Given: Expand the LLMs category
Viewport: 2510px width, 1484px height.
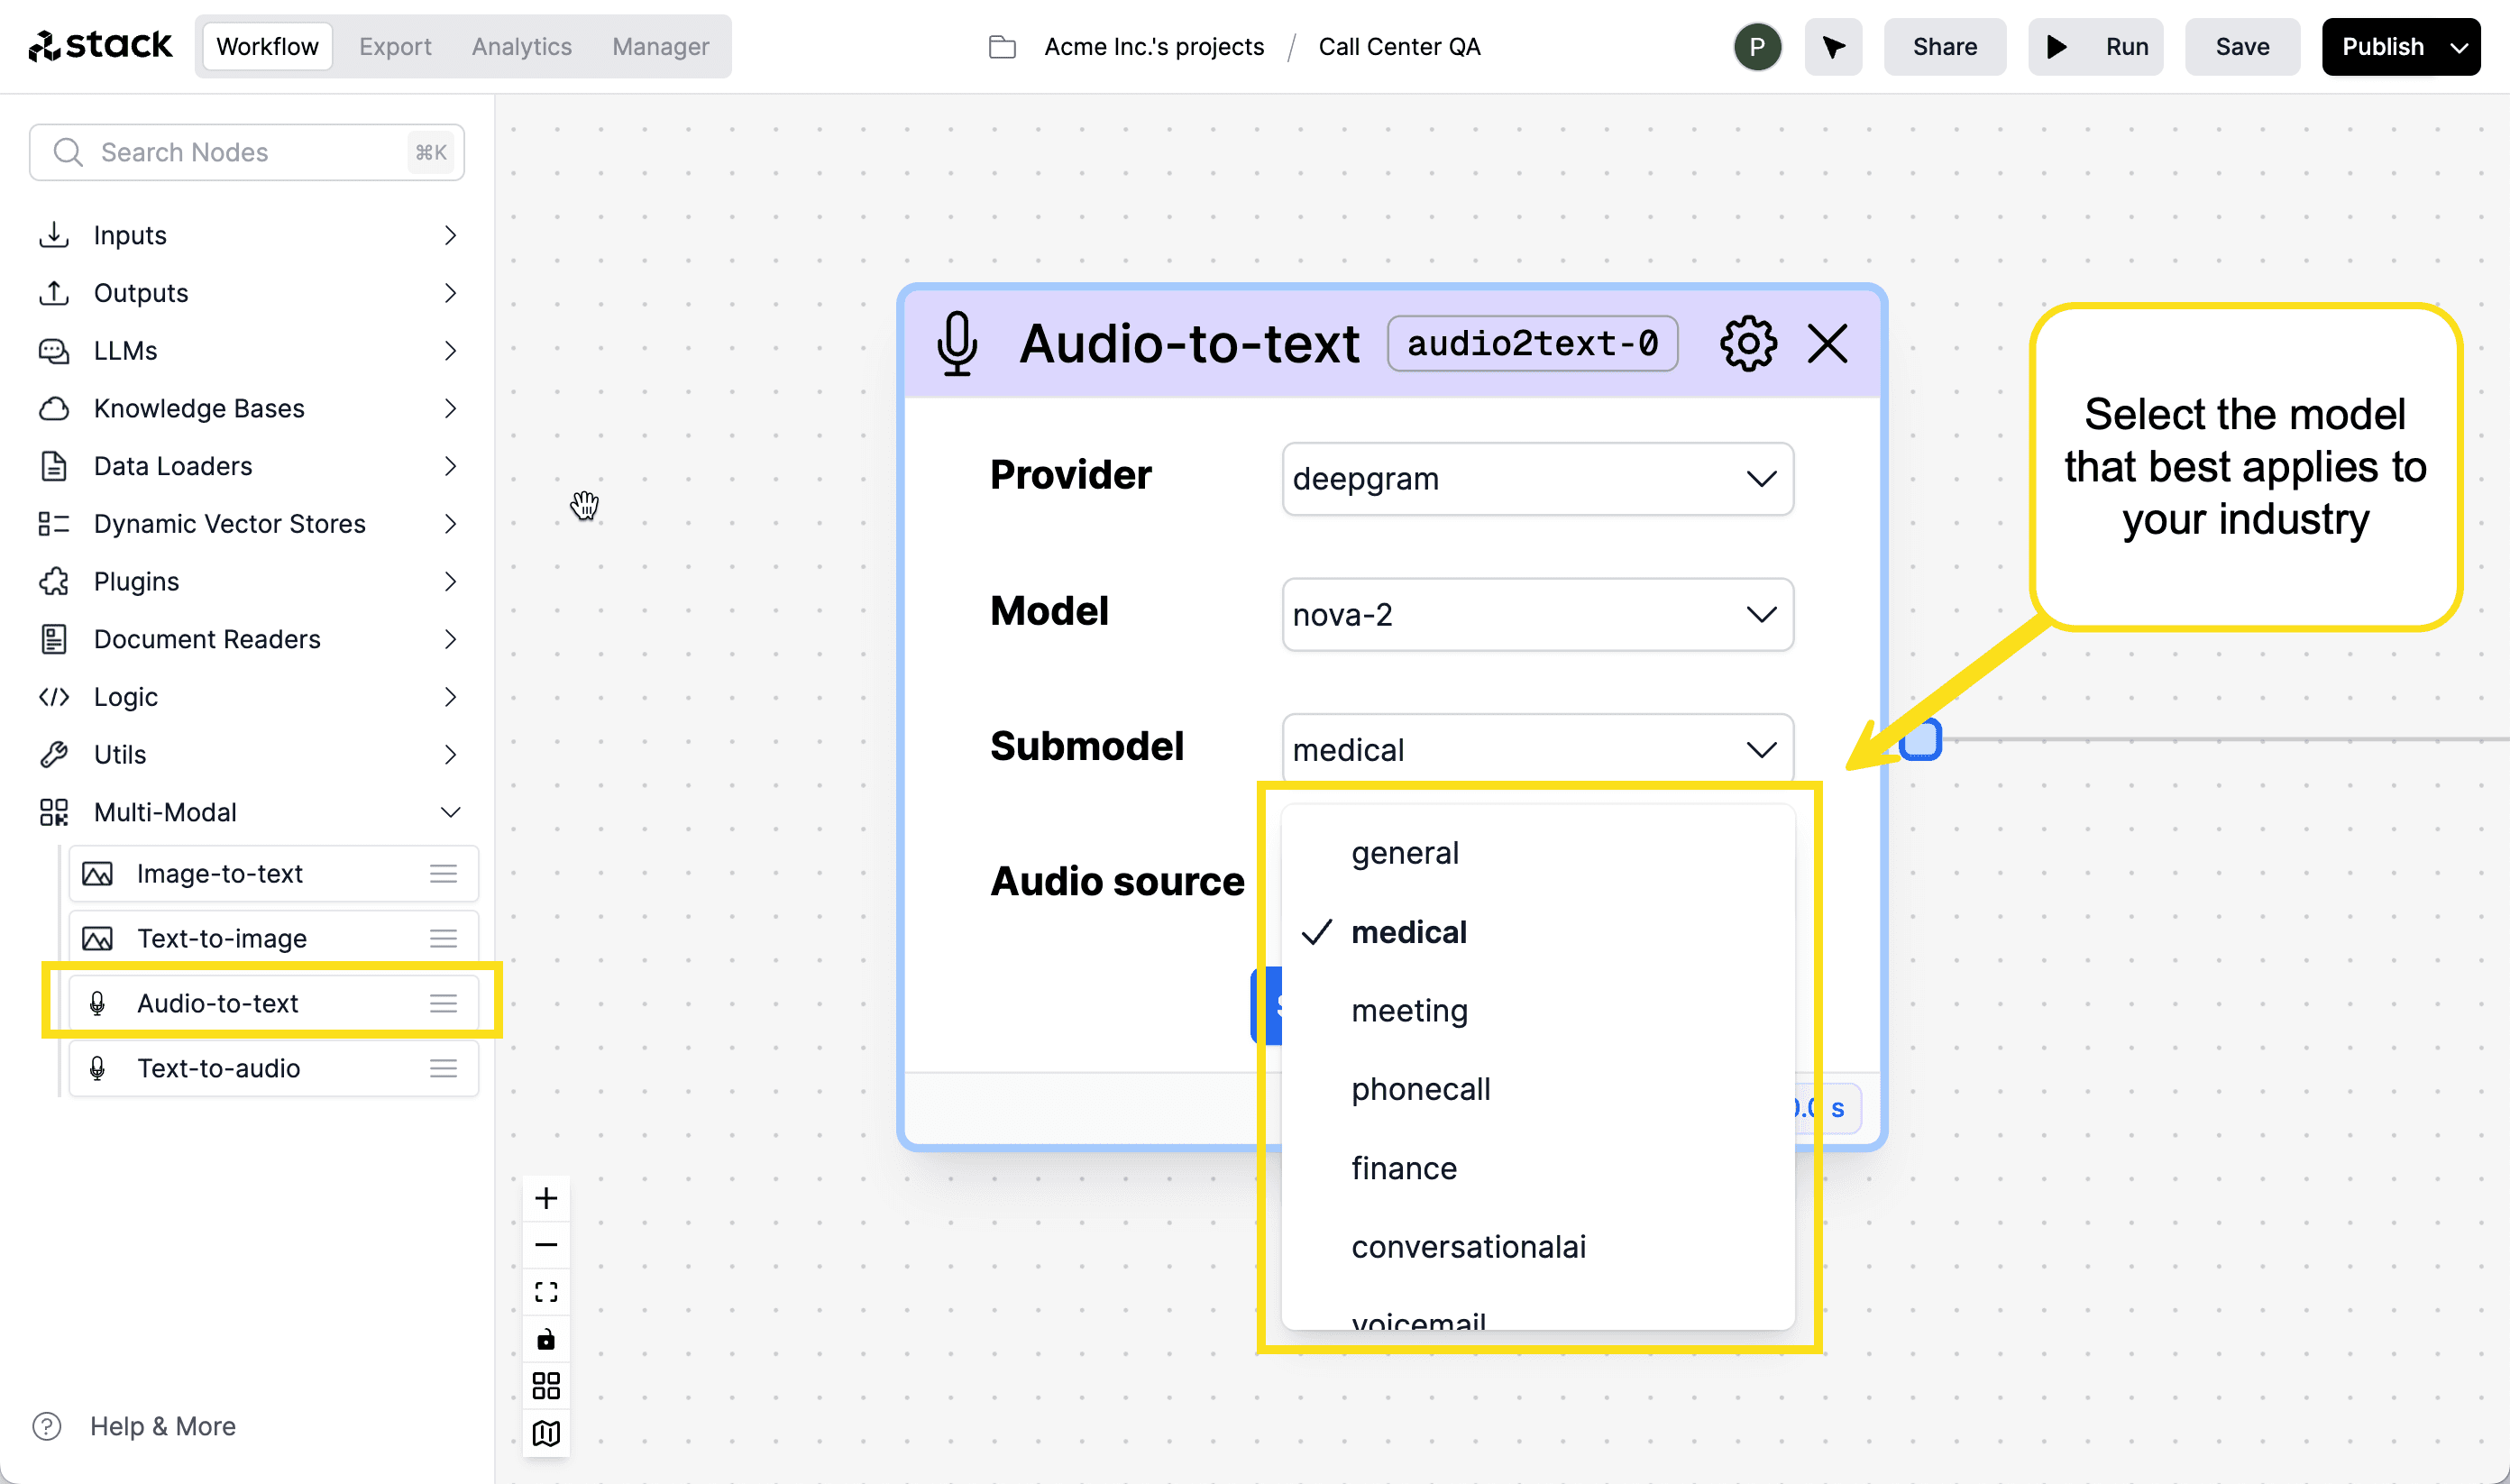Looking at the screenshot, I should point(248,351).
